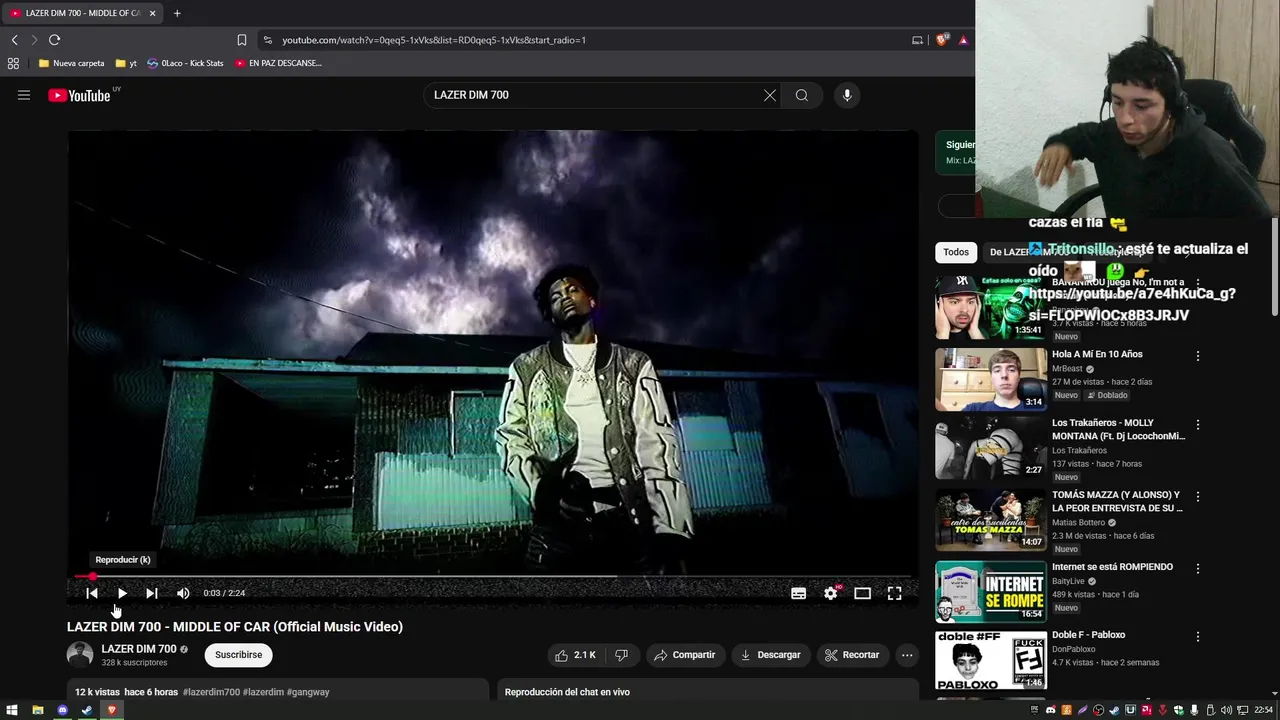
Task: Open the Windows Start menu
Action: coord(12,710)
